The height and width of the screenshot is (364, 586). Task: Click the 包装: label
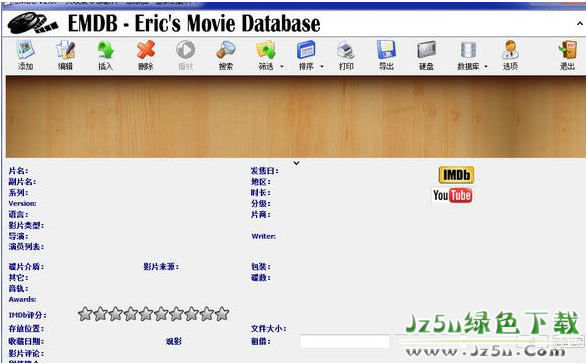pos(261,266)
